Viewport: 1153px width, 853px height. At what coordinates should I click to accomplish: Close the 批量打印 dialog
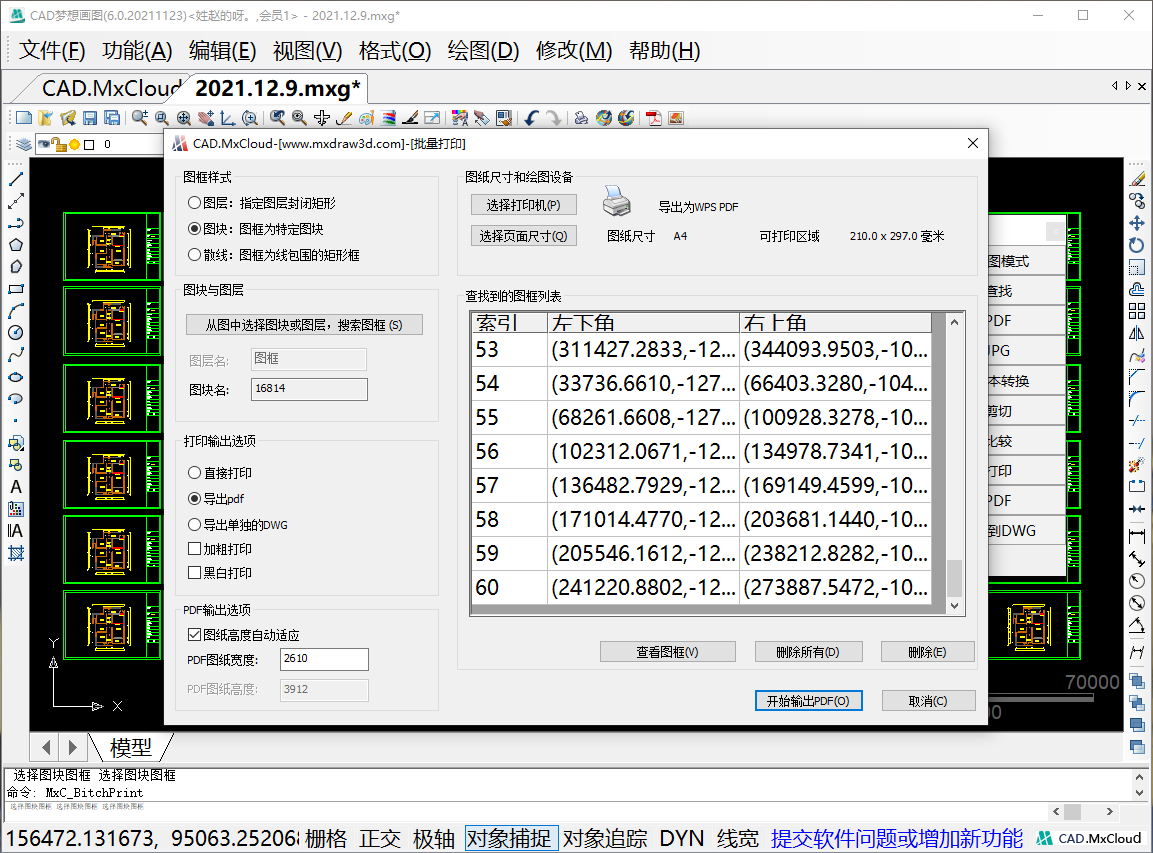tap(972, 143)
